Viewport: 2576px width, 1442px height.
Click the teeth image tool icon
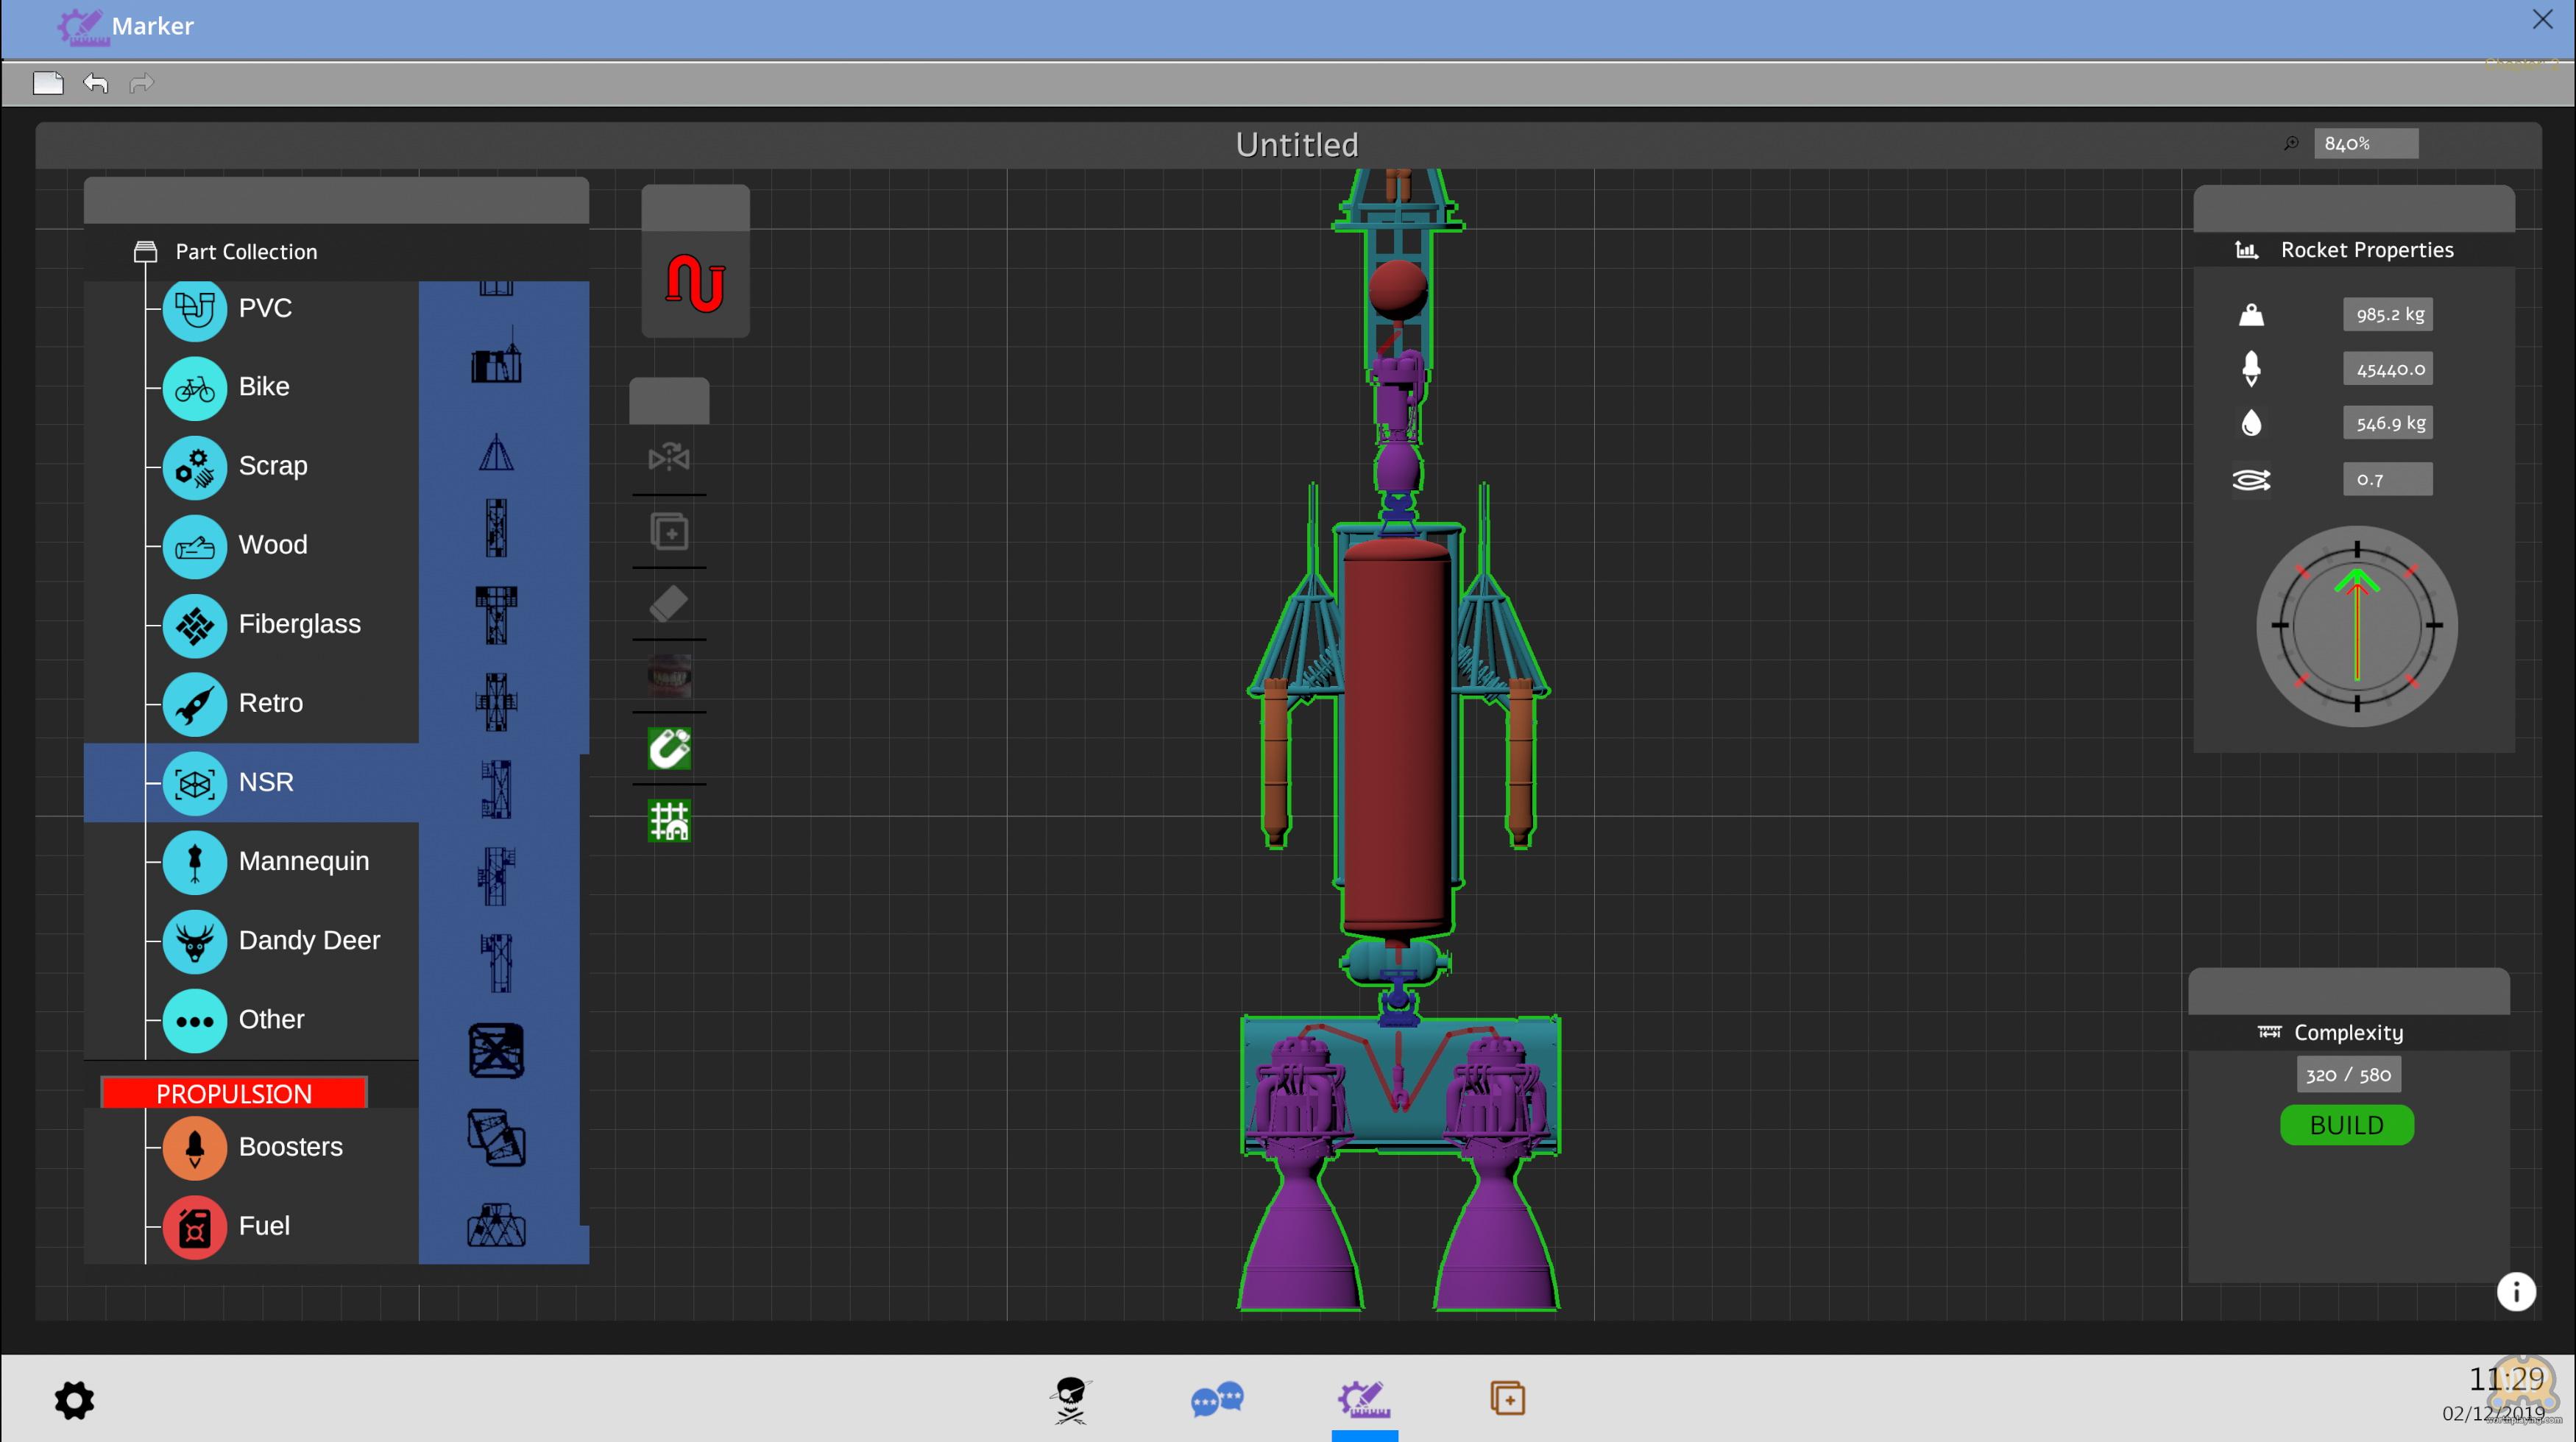coord(669,676)
